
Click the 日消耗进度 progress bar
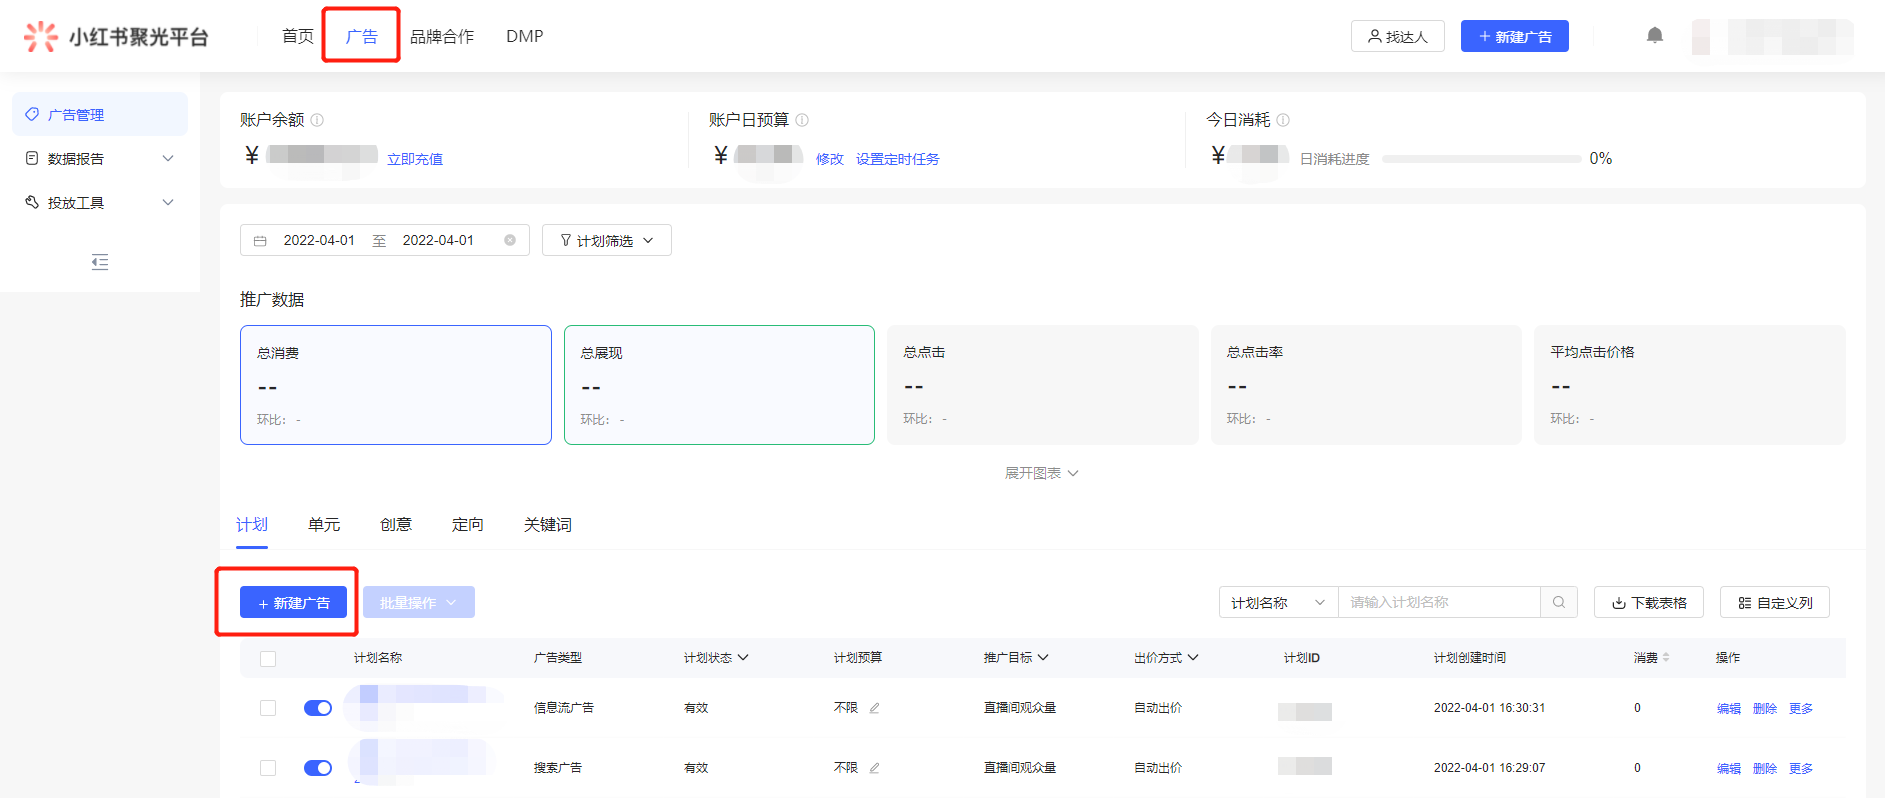(1482, 159)
